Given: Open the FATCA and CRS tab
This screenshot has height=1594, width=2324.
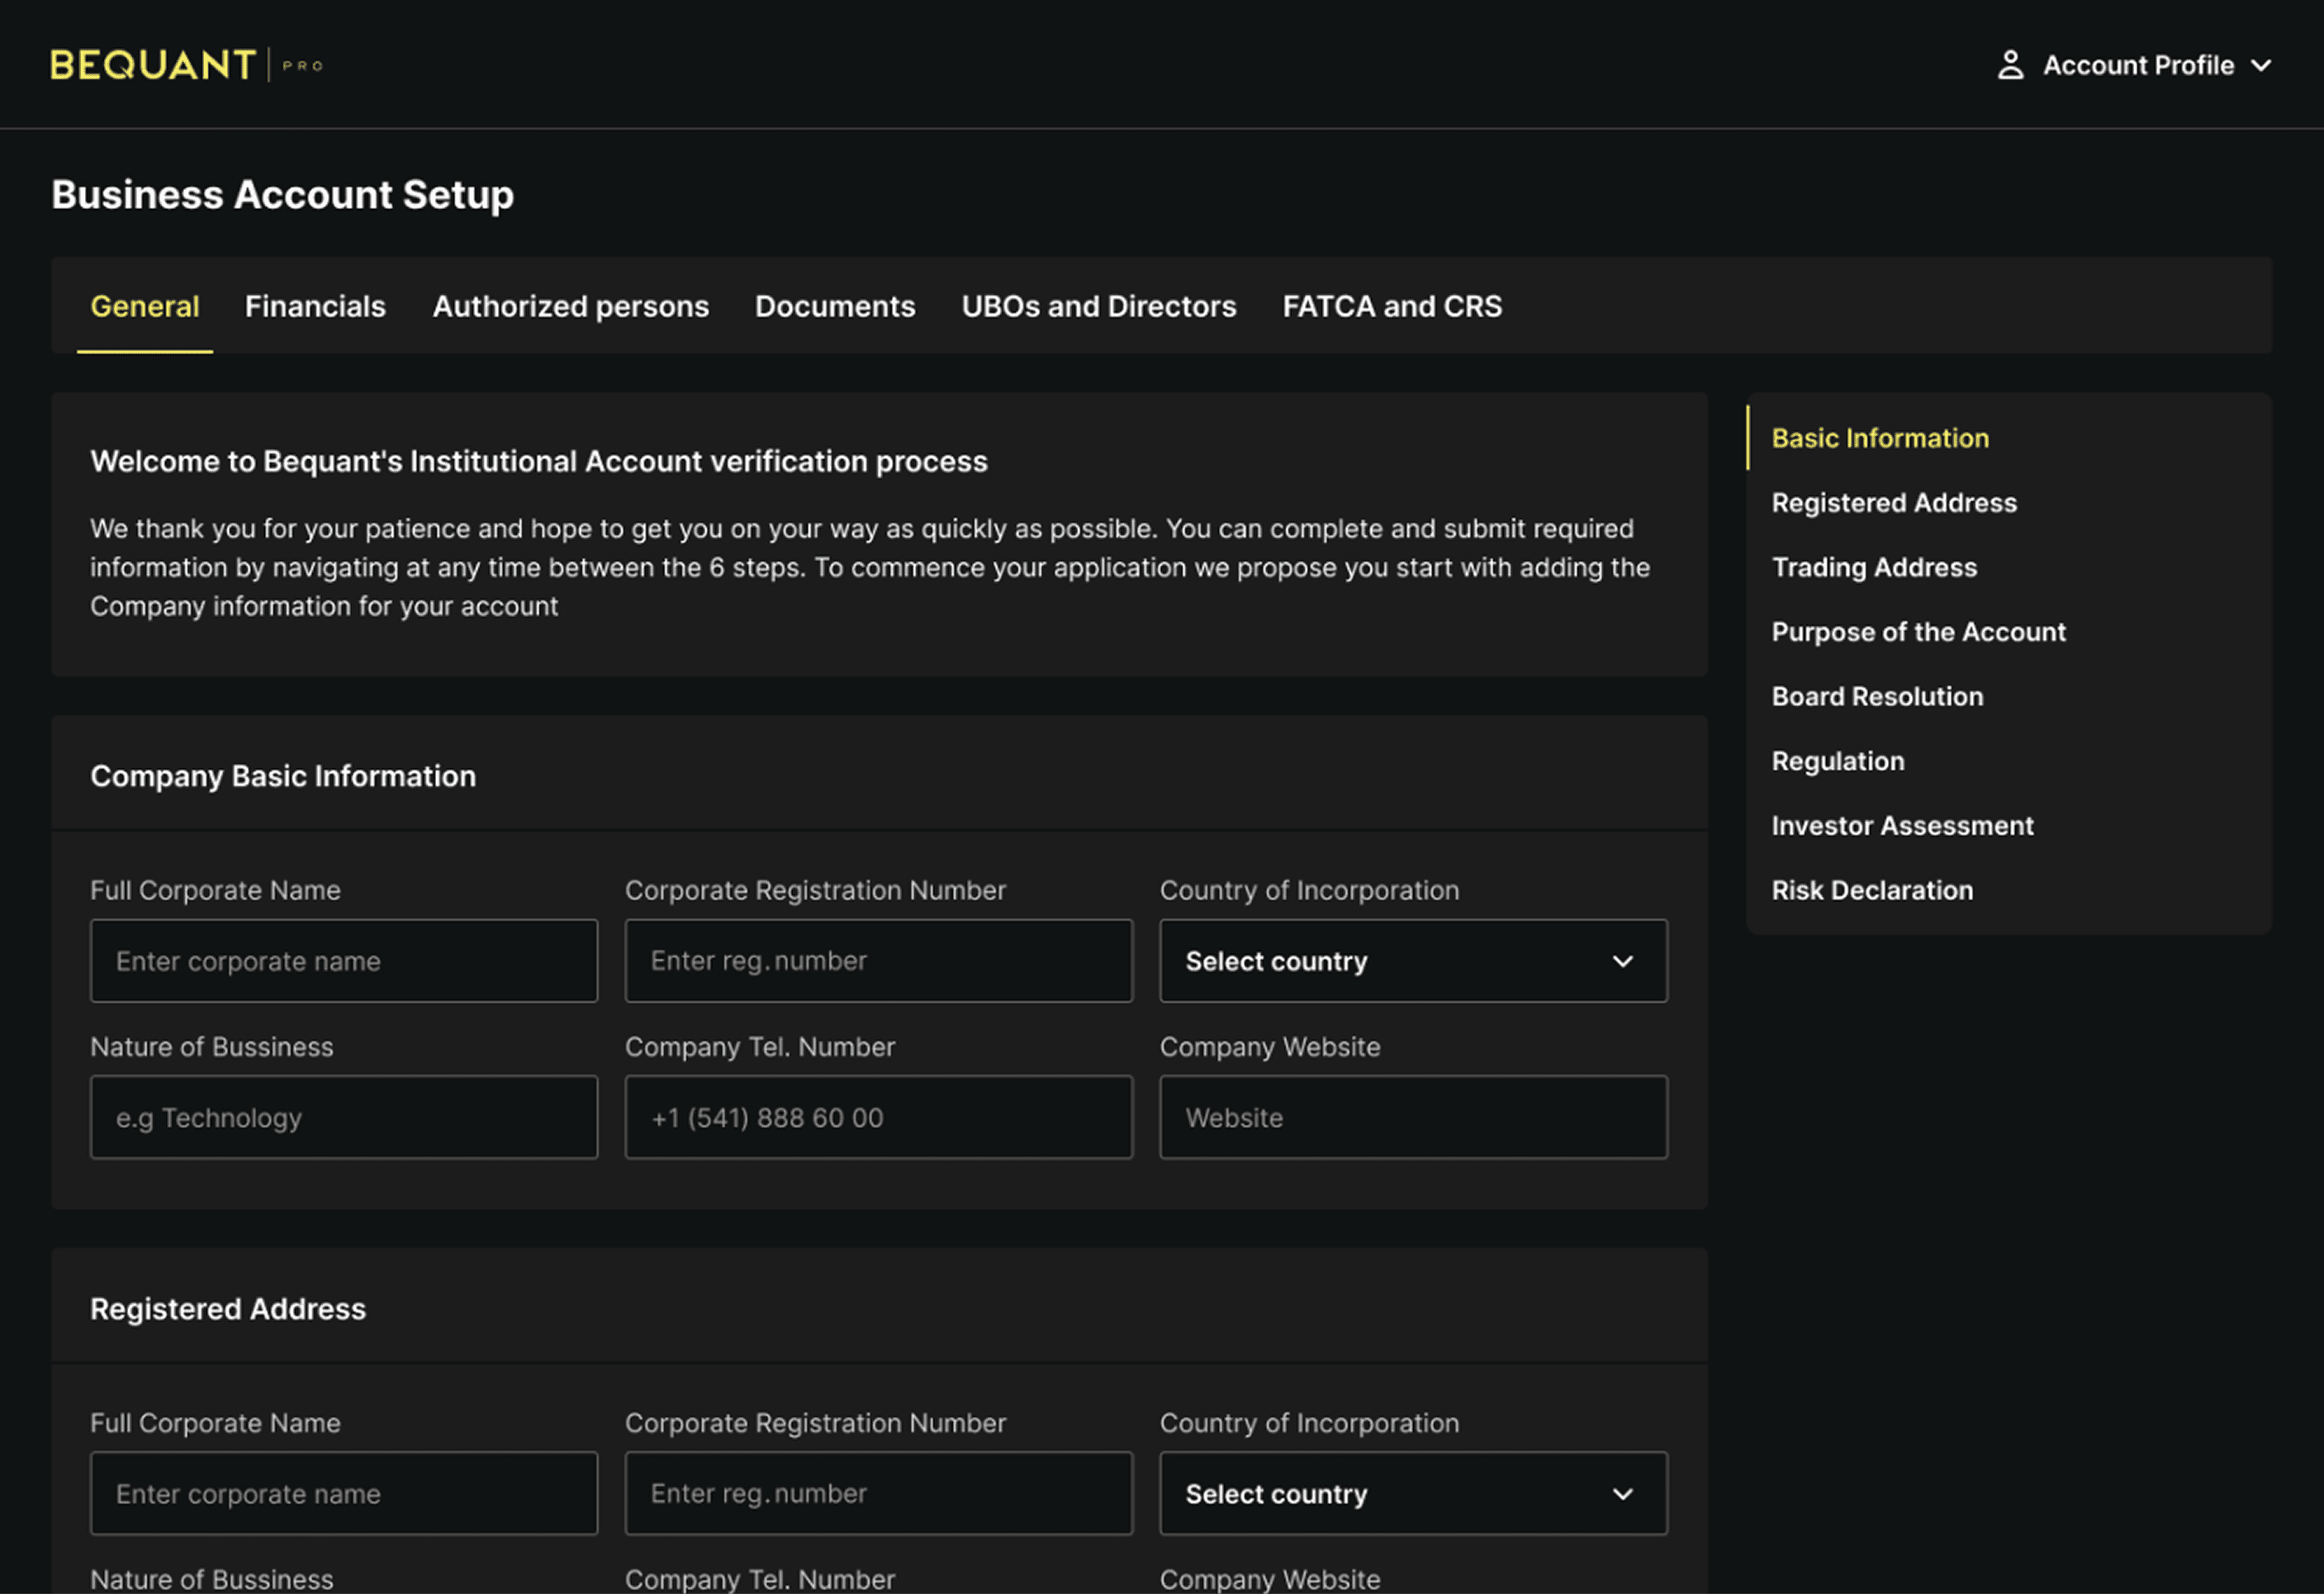Looking at the screenshot, I should (1391, 306).
